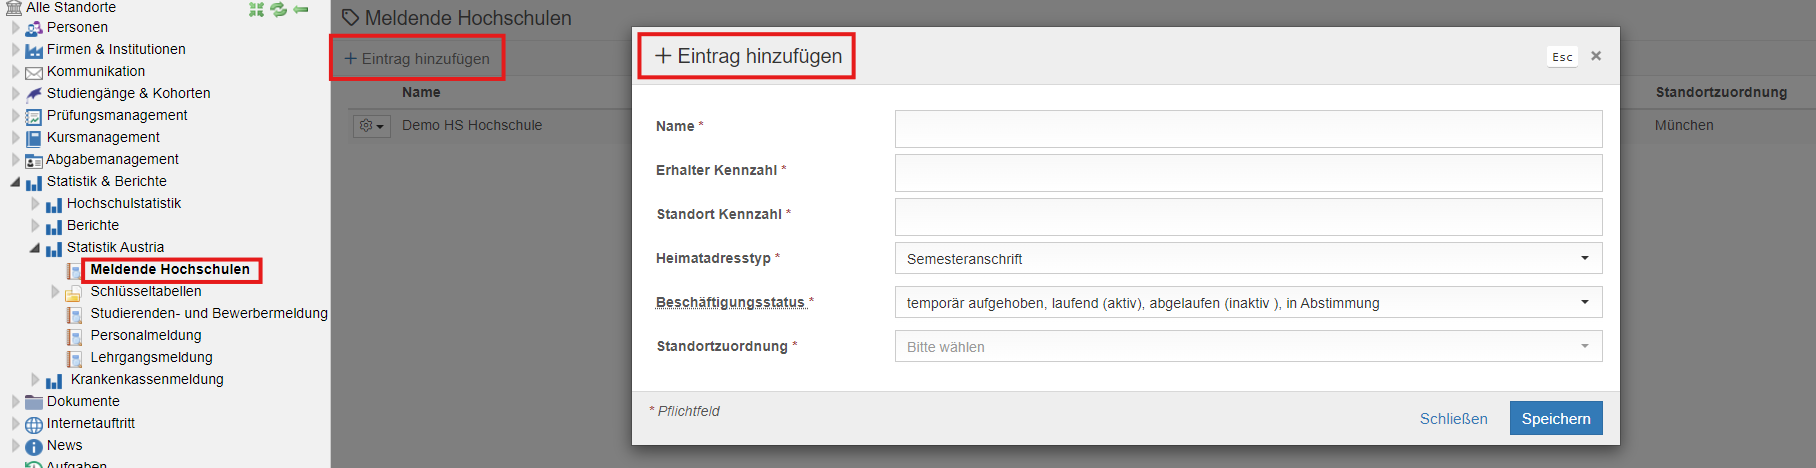The image size is (1816, 468).
Task: Click the Studiengänge & Kohorten graduation icon
Action: [34, 94]
